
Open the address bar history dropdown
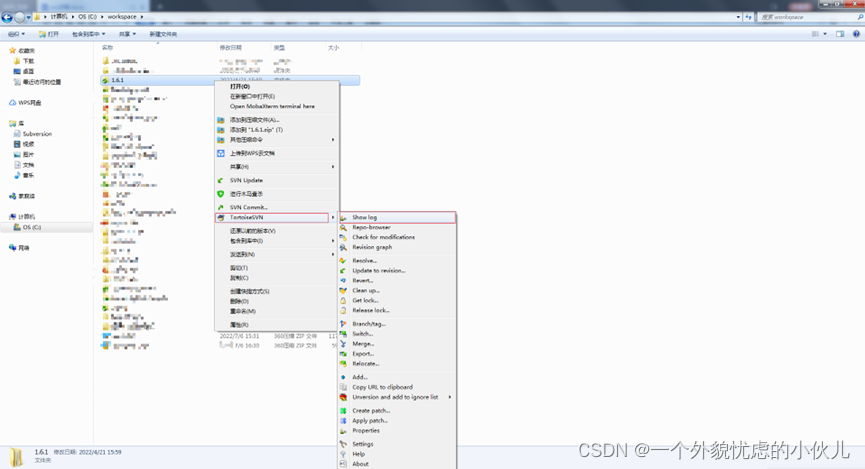click(x=738, y=17)
